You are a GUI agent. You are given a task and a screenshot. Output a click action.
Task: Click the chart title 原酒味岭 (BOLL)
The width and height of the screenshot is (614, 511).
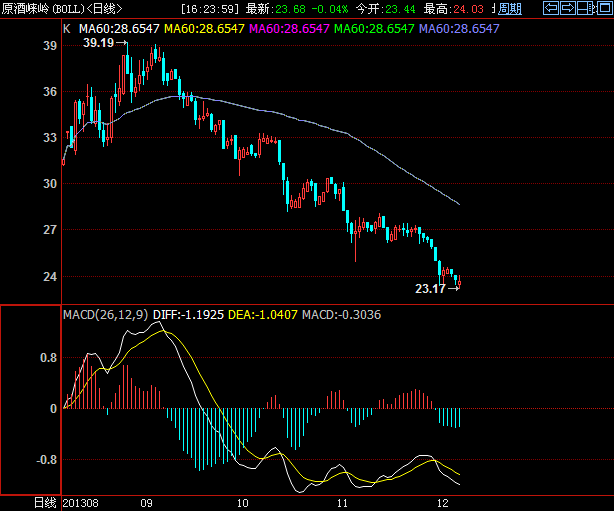click(43, 9)
